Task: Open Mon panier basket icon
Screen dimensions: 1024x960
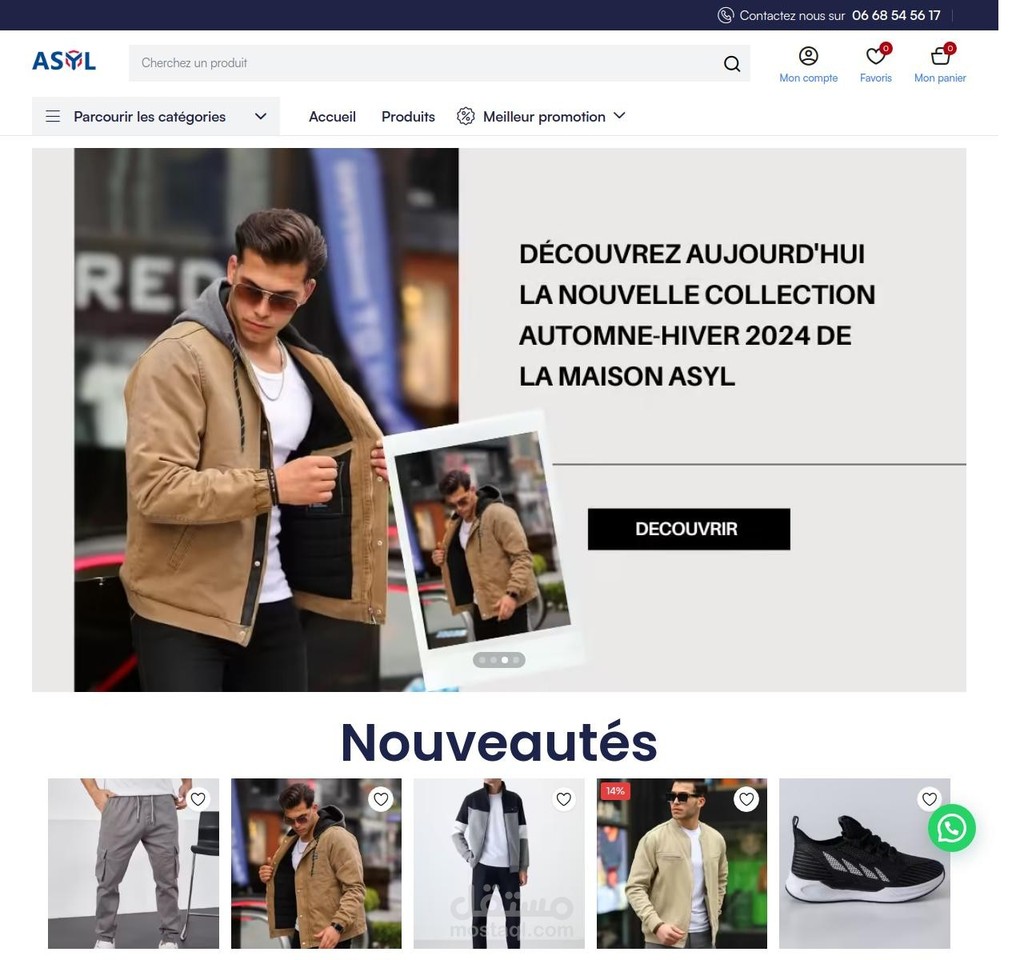Action: [x=940, y=56]
